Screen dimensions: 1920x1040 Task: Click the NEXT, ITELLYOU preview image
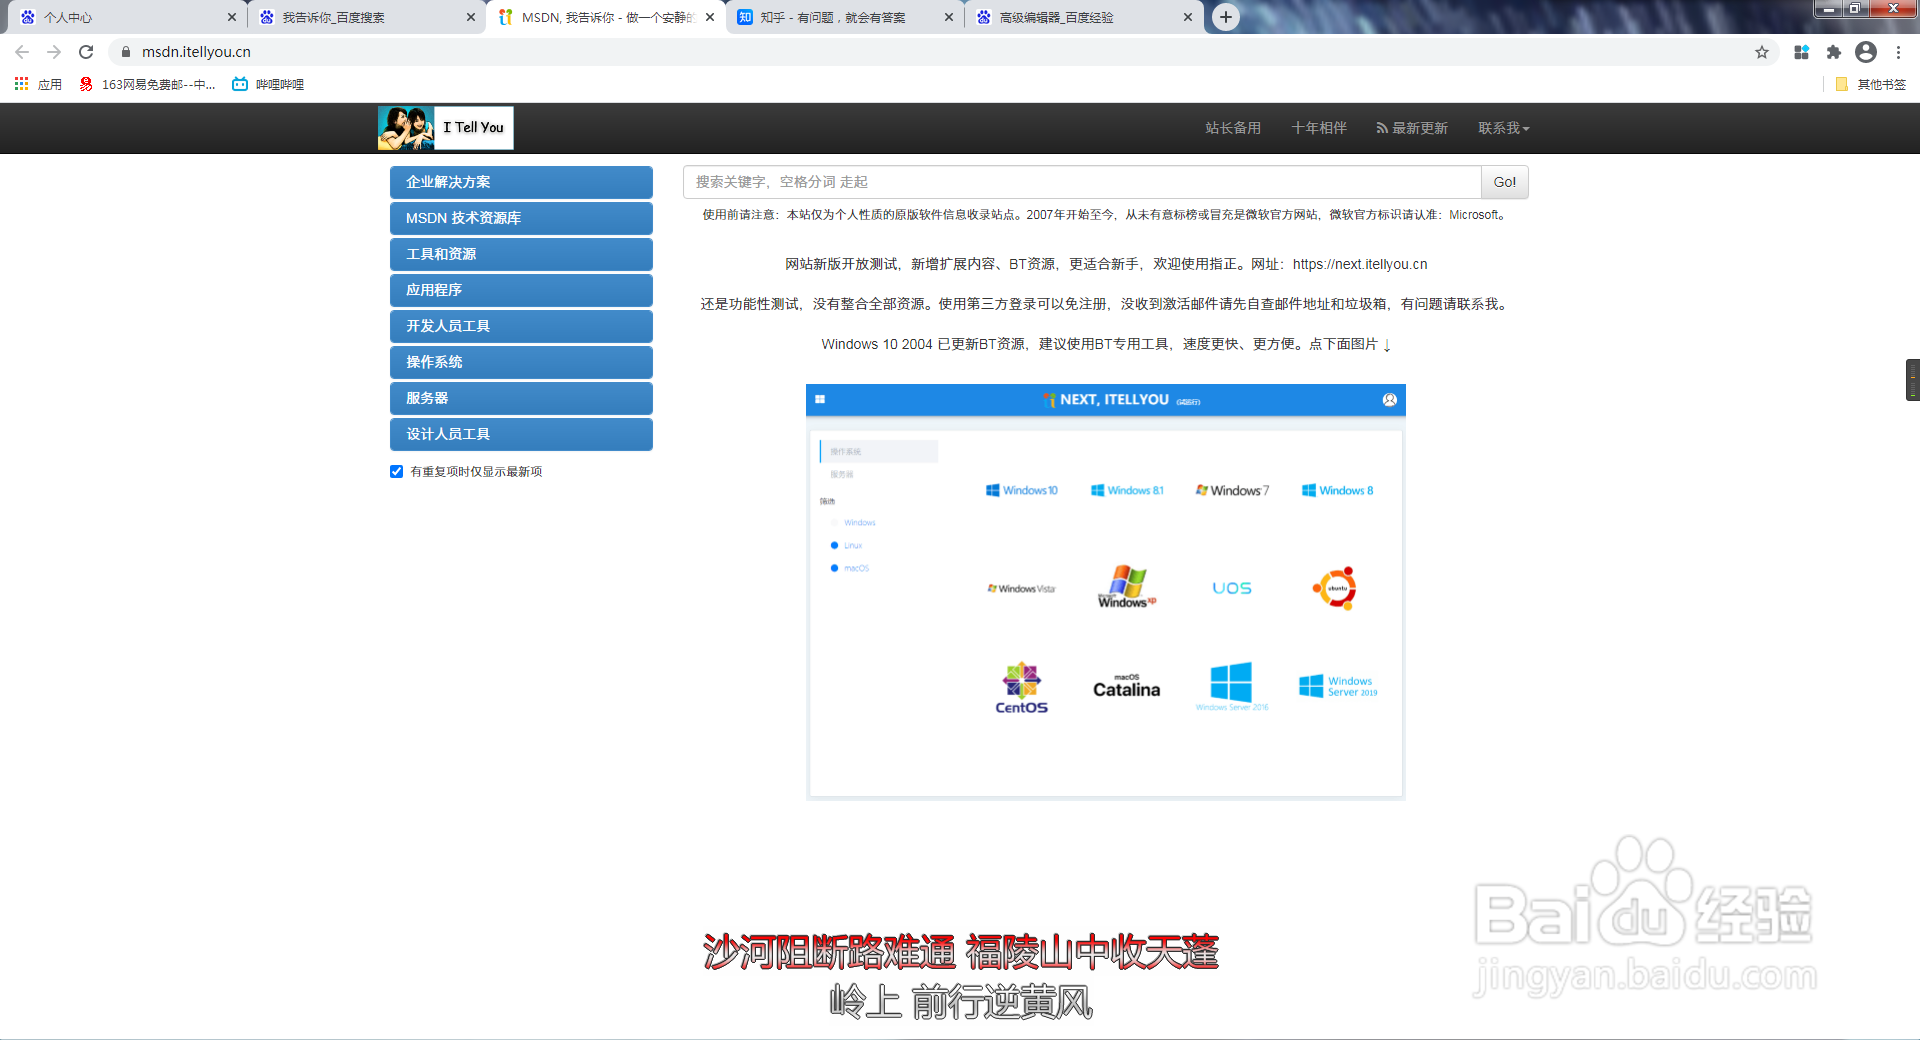1105,592
